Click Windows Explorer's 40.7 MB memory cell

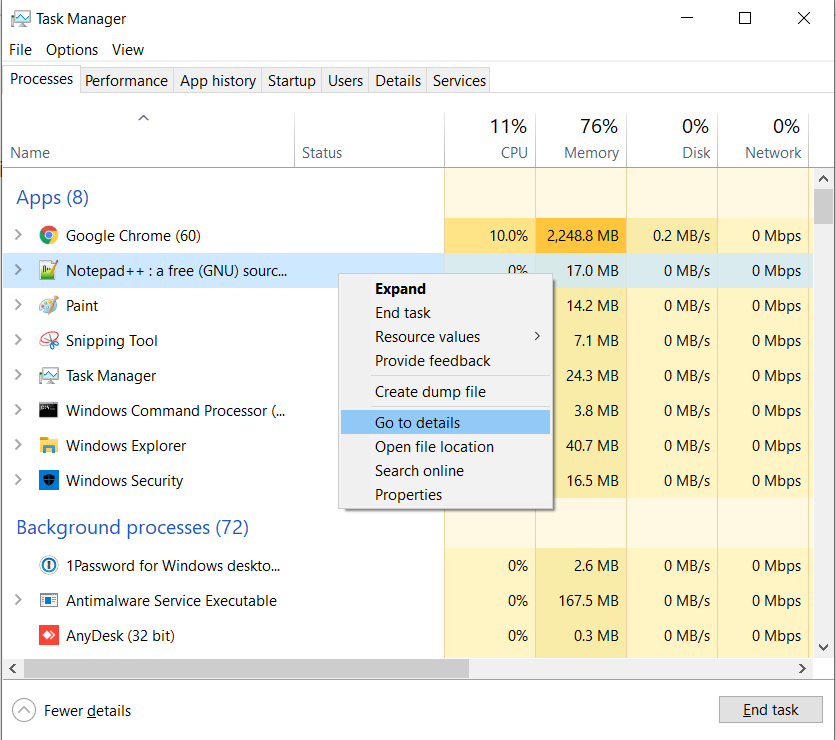click(x=590, y=445)
